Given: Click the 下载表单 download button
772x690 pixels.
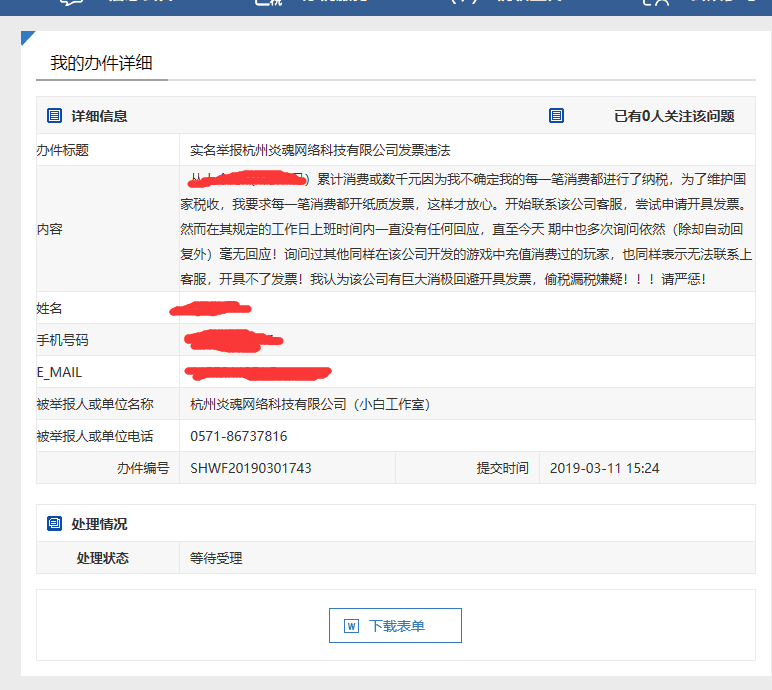Looking at the screenshot, I should (x=395, y=625).
